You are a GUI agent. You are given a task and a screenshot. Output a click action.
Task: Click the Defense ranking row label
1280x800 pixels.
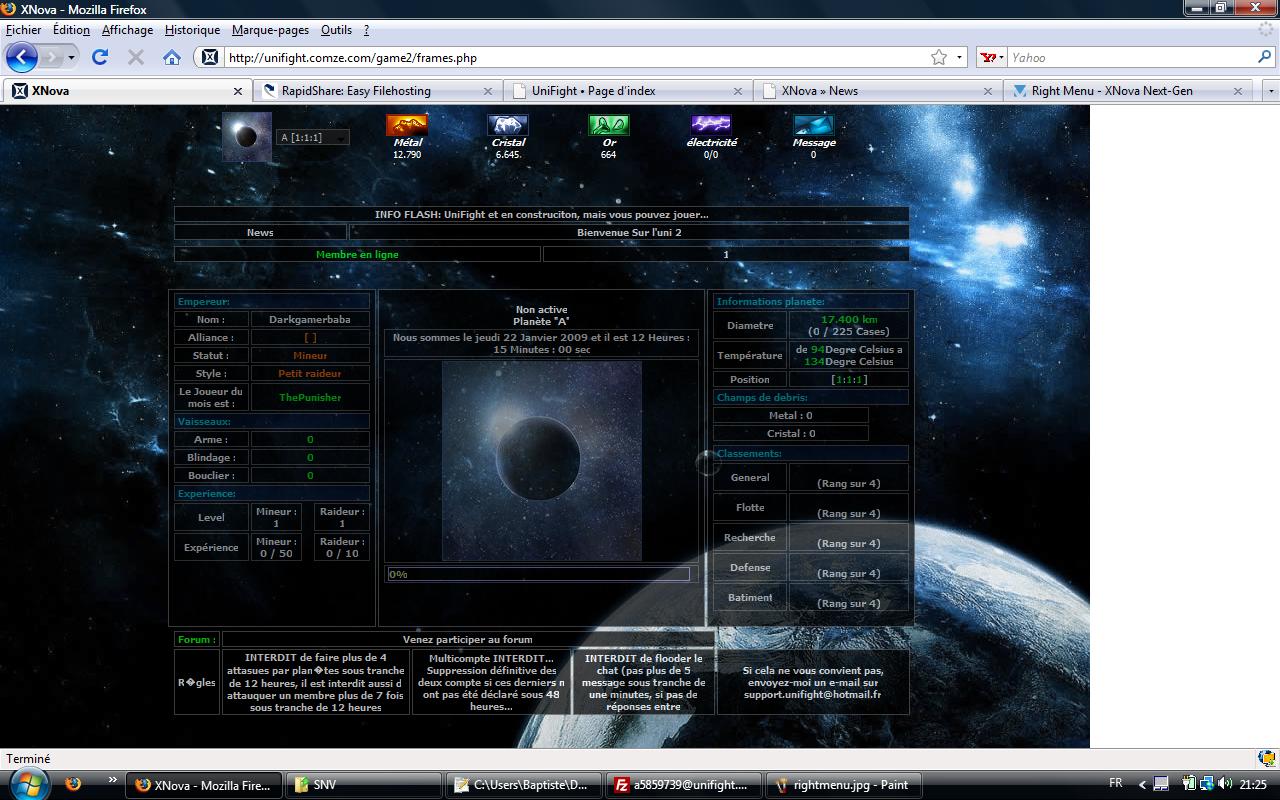tap(750, 567)
